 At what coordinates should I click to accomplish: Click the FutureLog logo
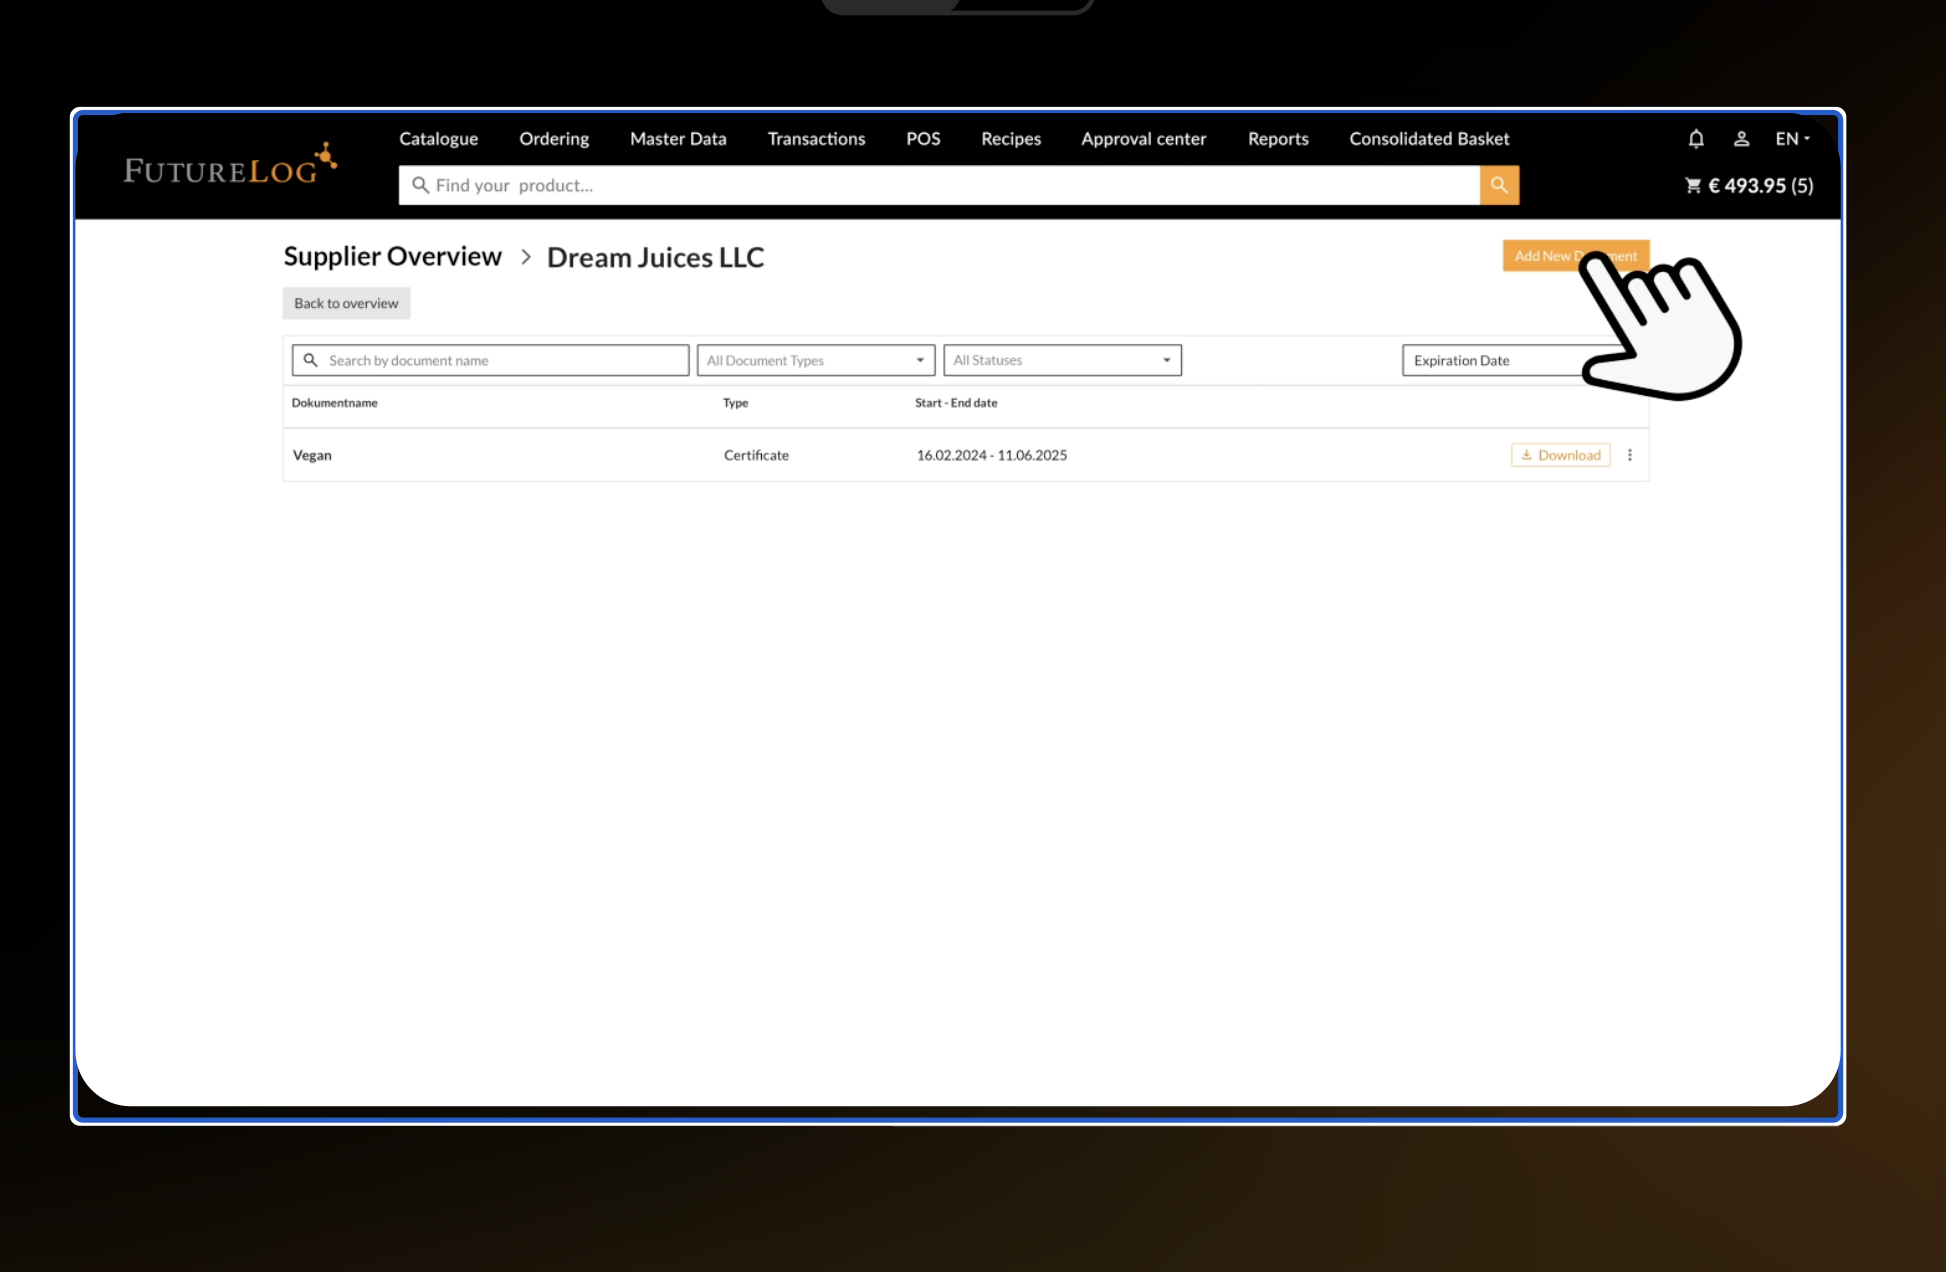230,166
